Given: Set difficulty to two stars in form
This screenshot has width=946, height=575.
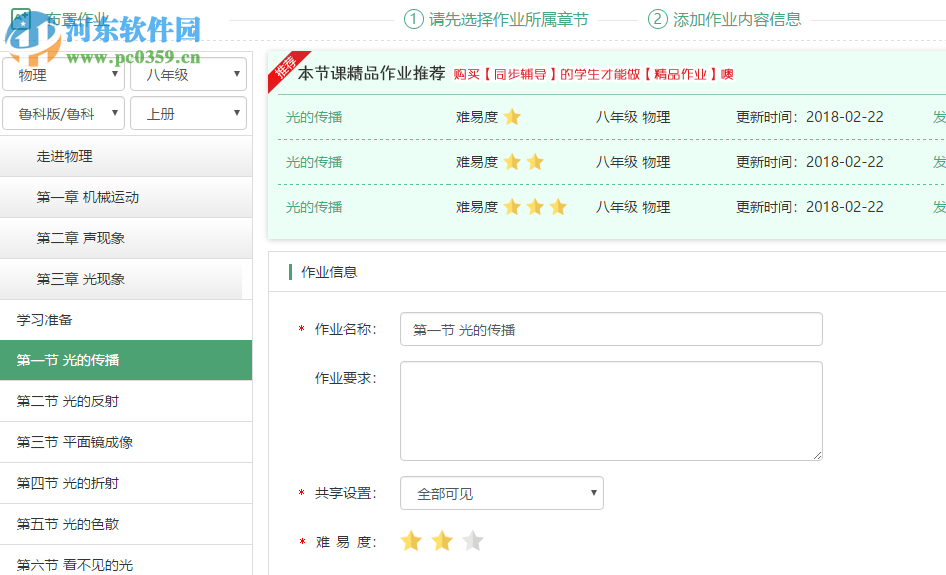Looking at the screenshot, I should [x=442, y=541].
